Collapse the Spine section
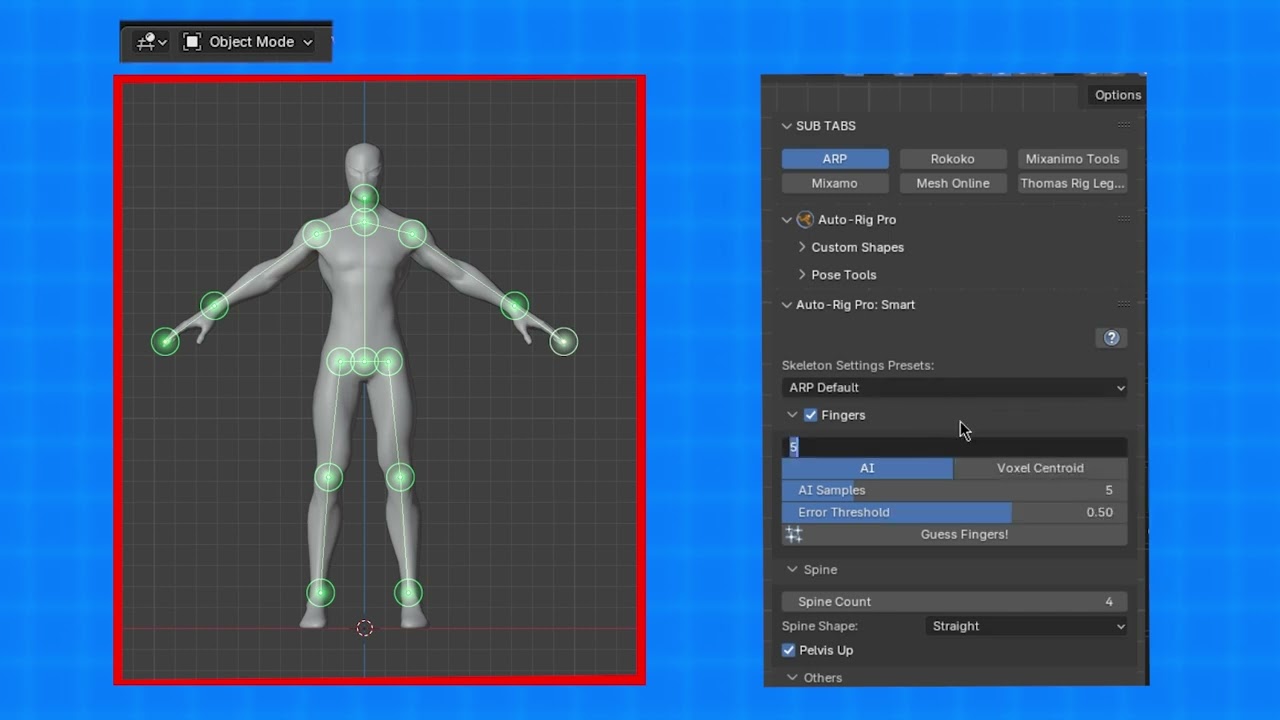 [x=792, y=570]
